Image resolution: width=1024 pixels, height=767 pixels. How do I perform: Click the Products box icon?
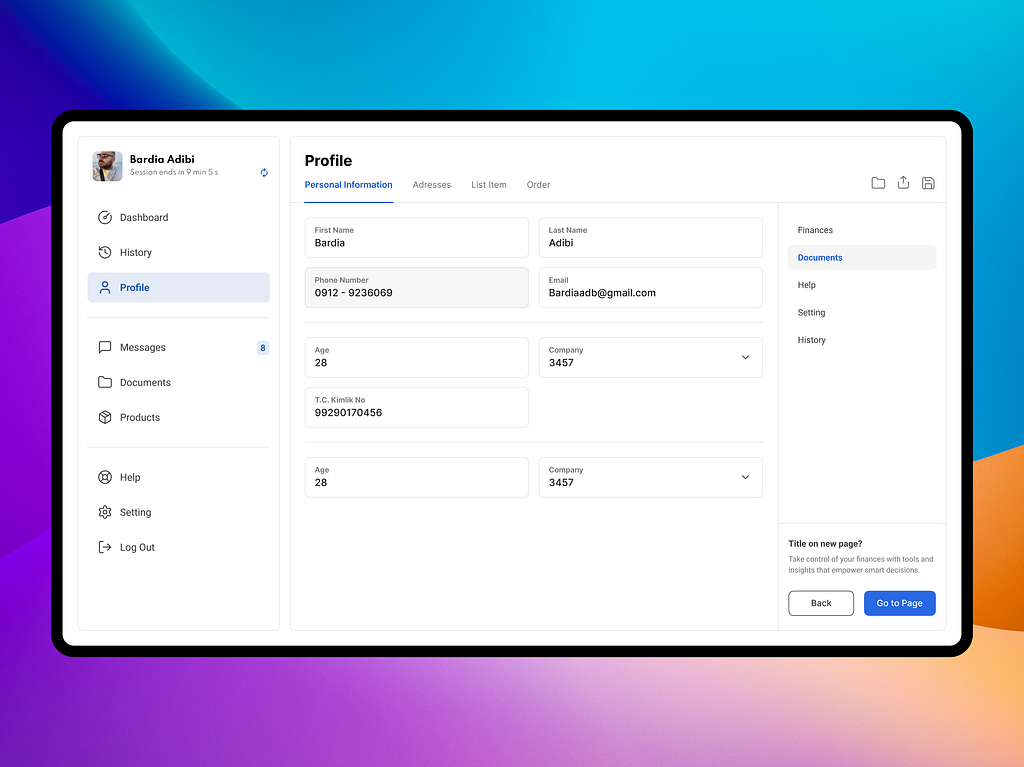click(104, 417)
